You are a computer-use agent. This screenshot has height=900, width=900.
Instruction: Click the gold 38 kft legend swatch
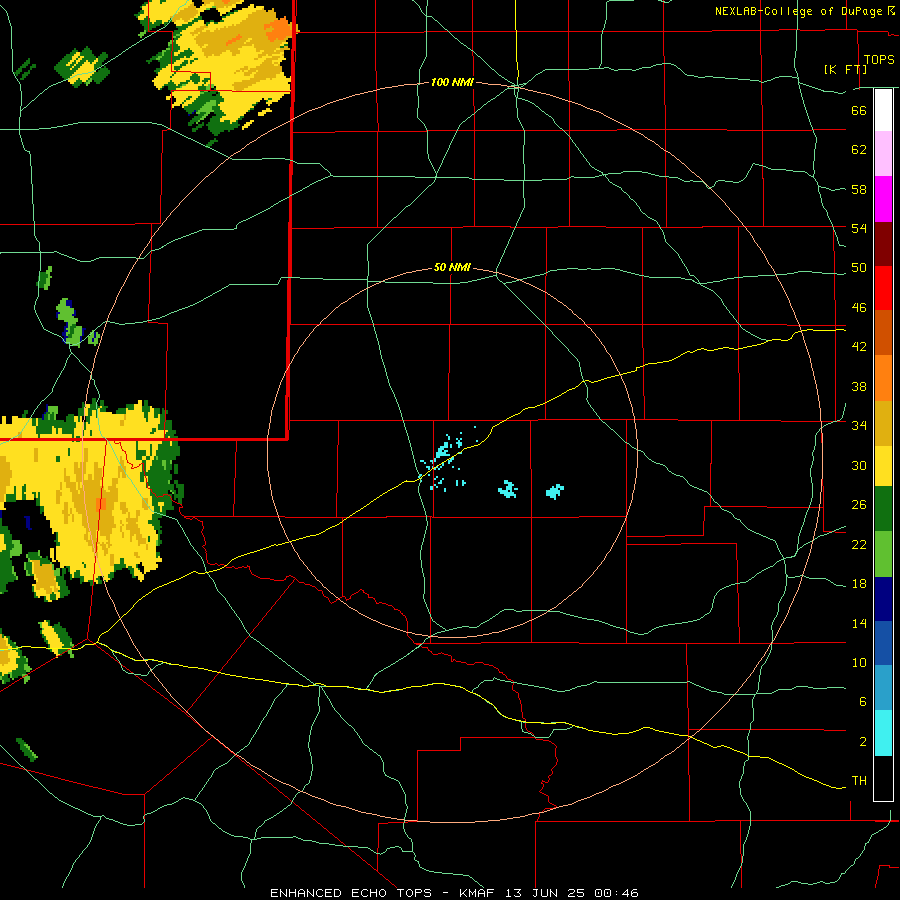click(x=883, y=422)
